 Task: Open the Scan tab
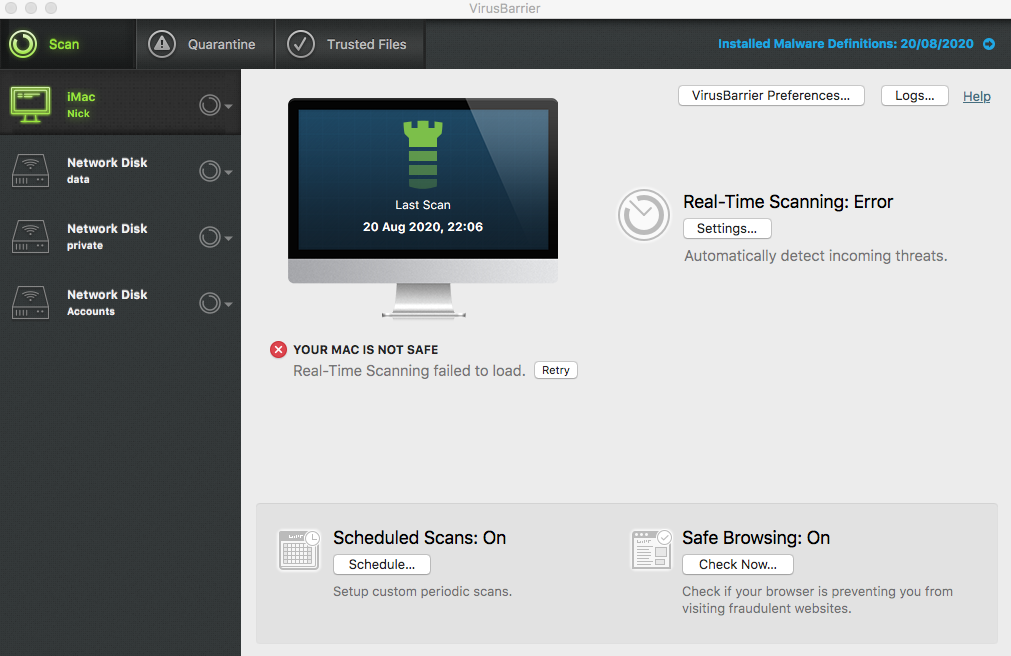(68, 44)
